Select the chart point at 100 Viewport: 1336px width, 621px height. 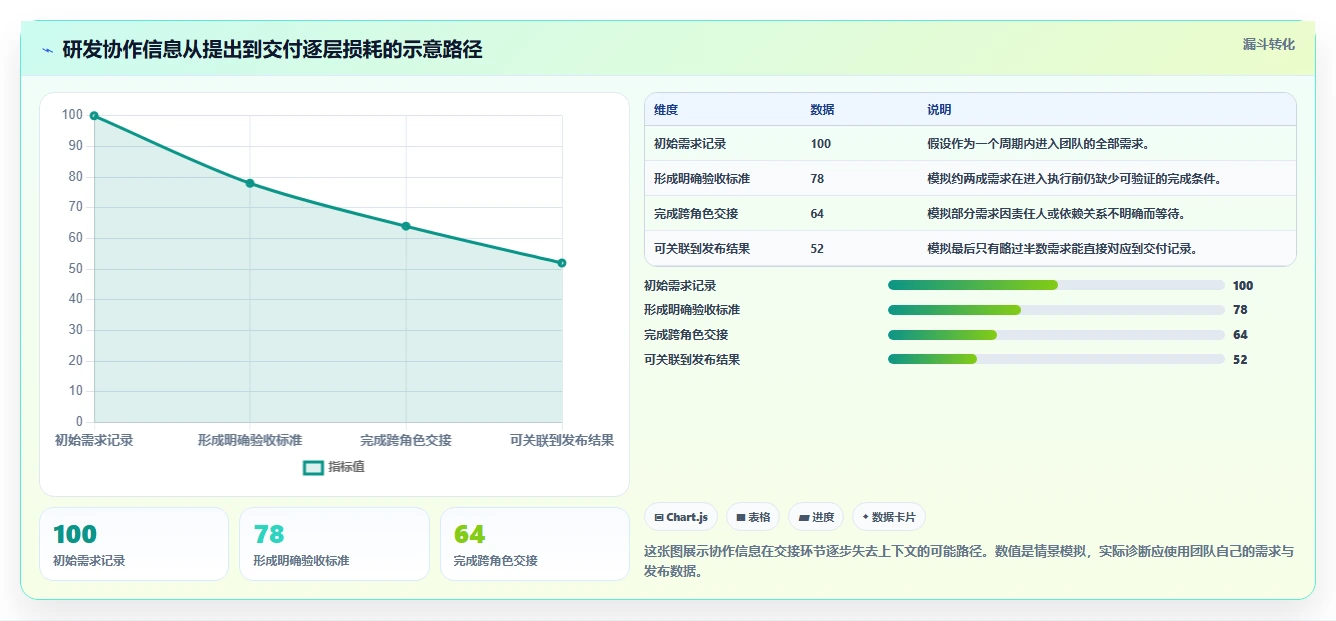coord(94,116)
